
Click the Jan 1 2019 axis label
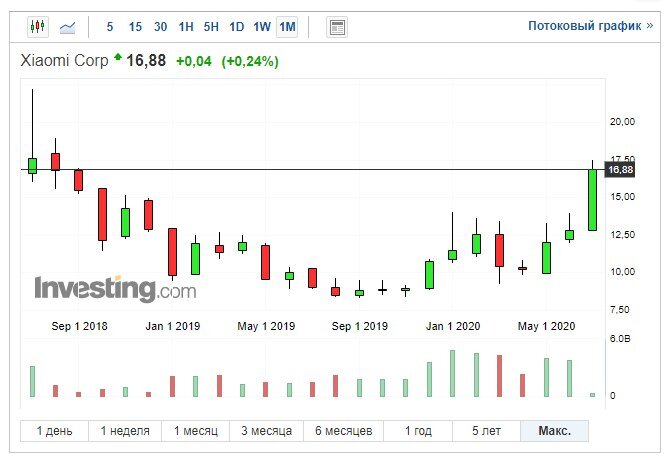coord(172,326)
